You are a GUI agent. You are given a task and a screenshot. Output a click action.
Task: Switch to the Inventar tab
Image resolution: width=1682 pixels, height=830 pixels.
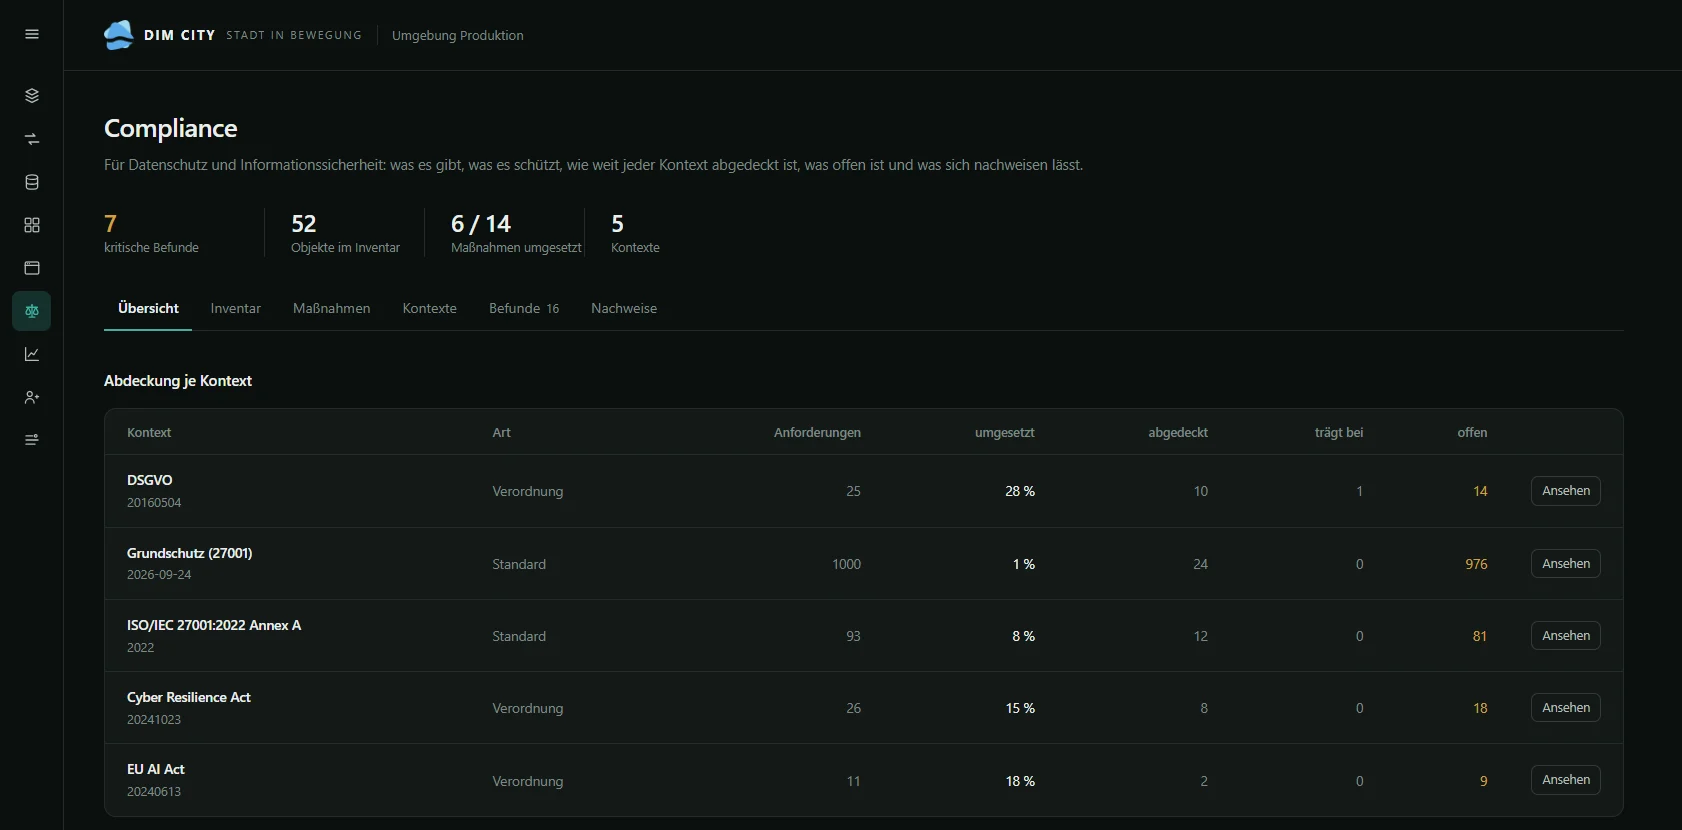[x=236, y=308]
